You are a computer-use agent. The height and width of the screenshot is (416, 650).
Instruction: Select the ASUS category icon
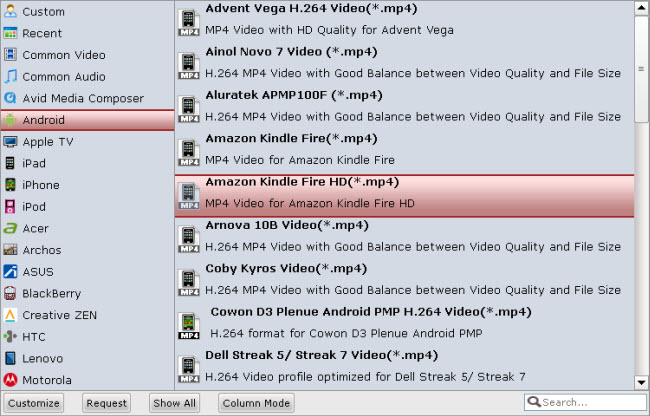point(10,272)
